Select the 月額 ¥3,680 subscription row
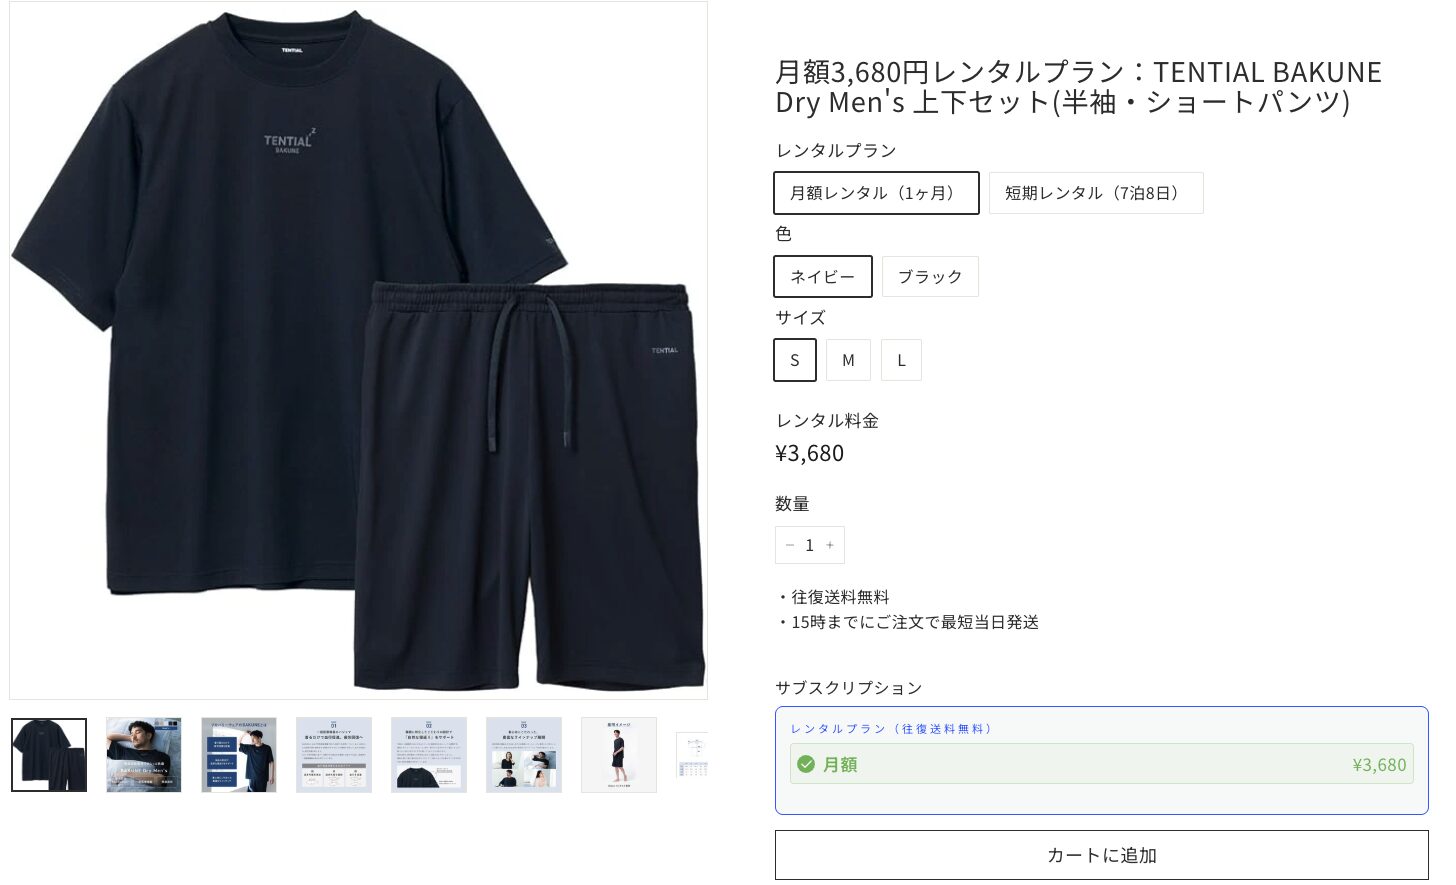 [x=1102, y=765]
